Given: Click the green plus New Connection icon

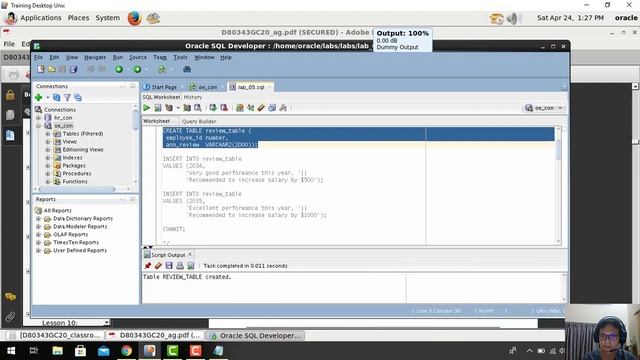Looking at the screenshot, I should point(38,98).
